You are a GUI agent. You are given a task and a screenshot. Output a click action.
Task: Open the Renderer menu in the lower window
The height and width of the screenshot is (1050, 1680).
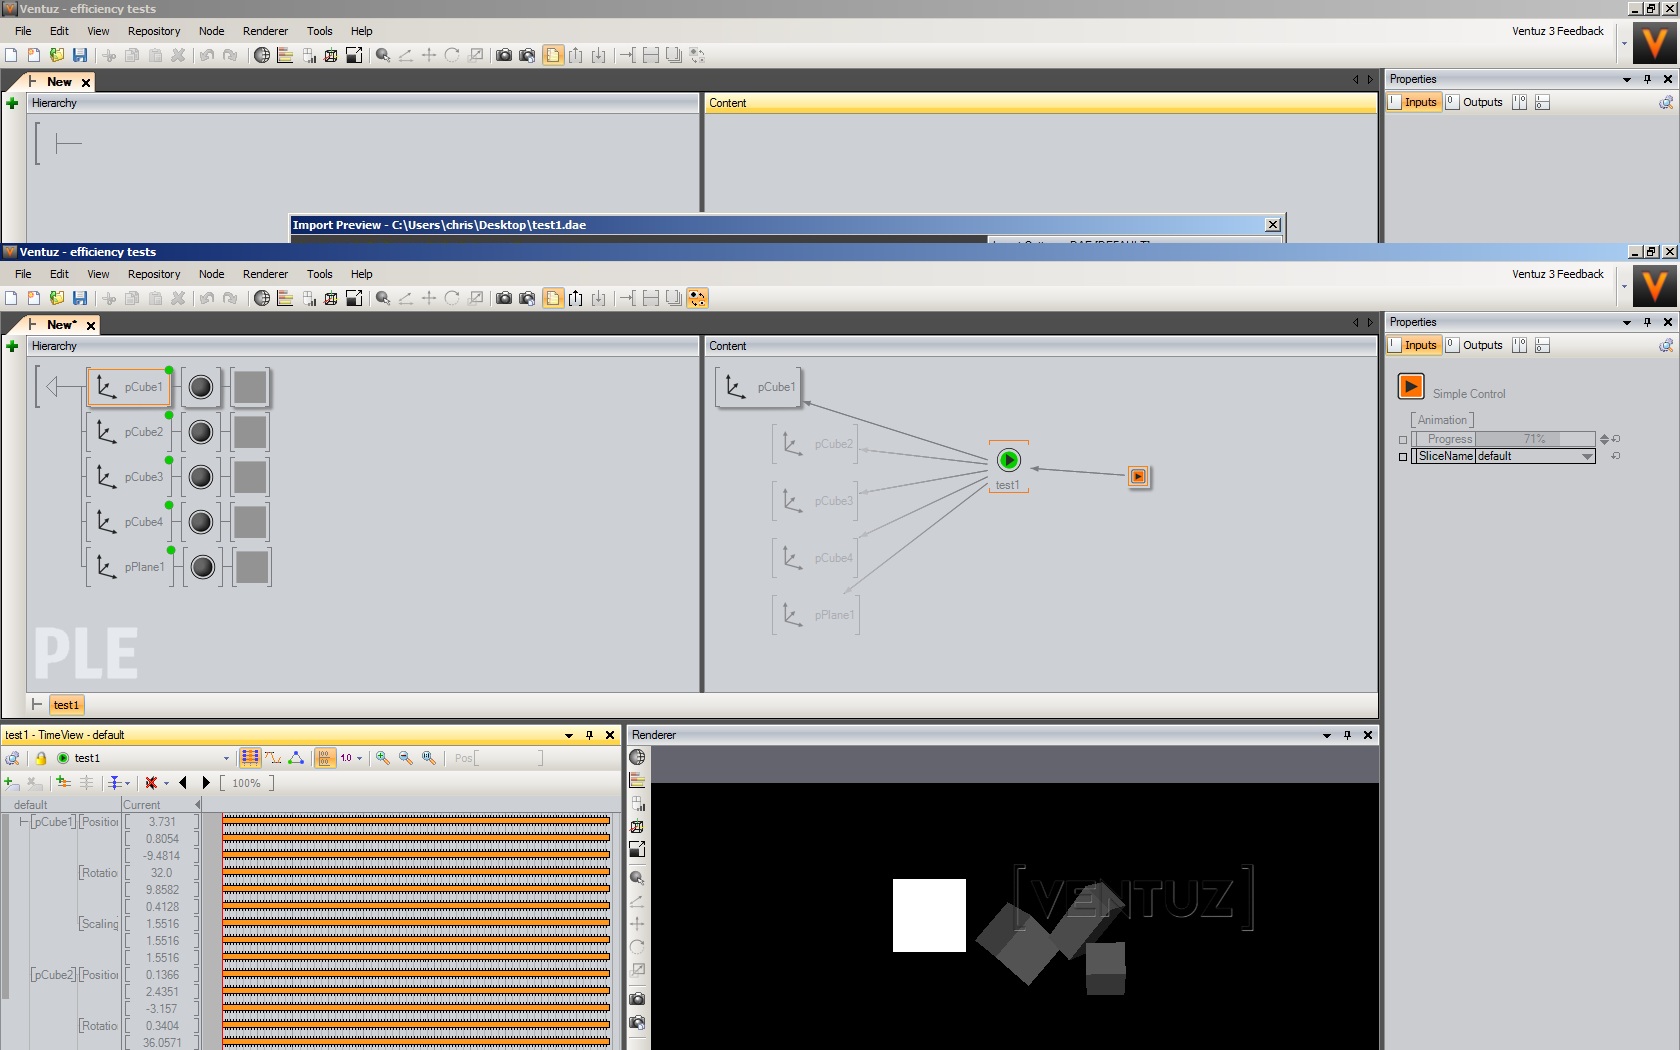265,274
